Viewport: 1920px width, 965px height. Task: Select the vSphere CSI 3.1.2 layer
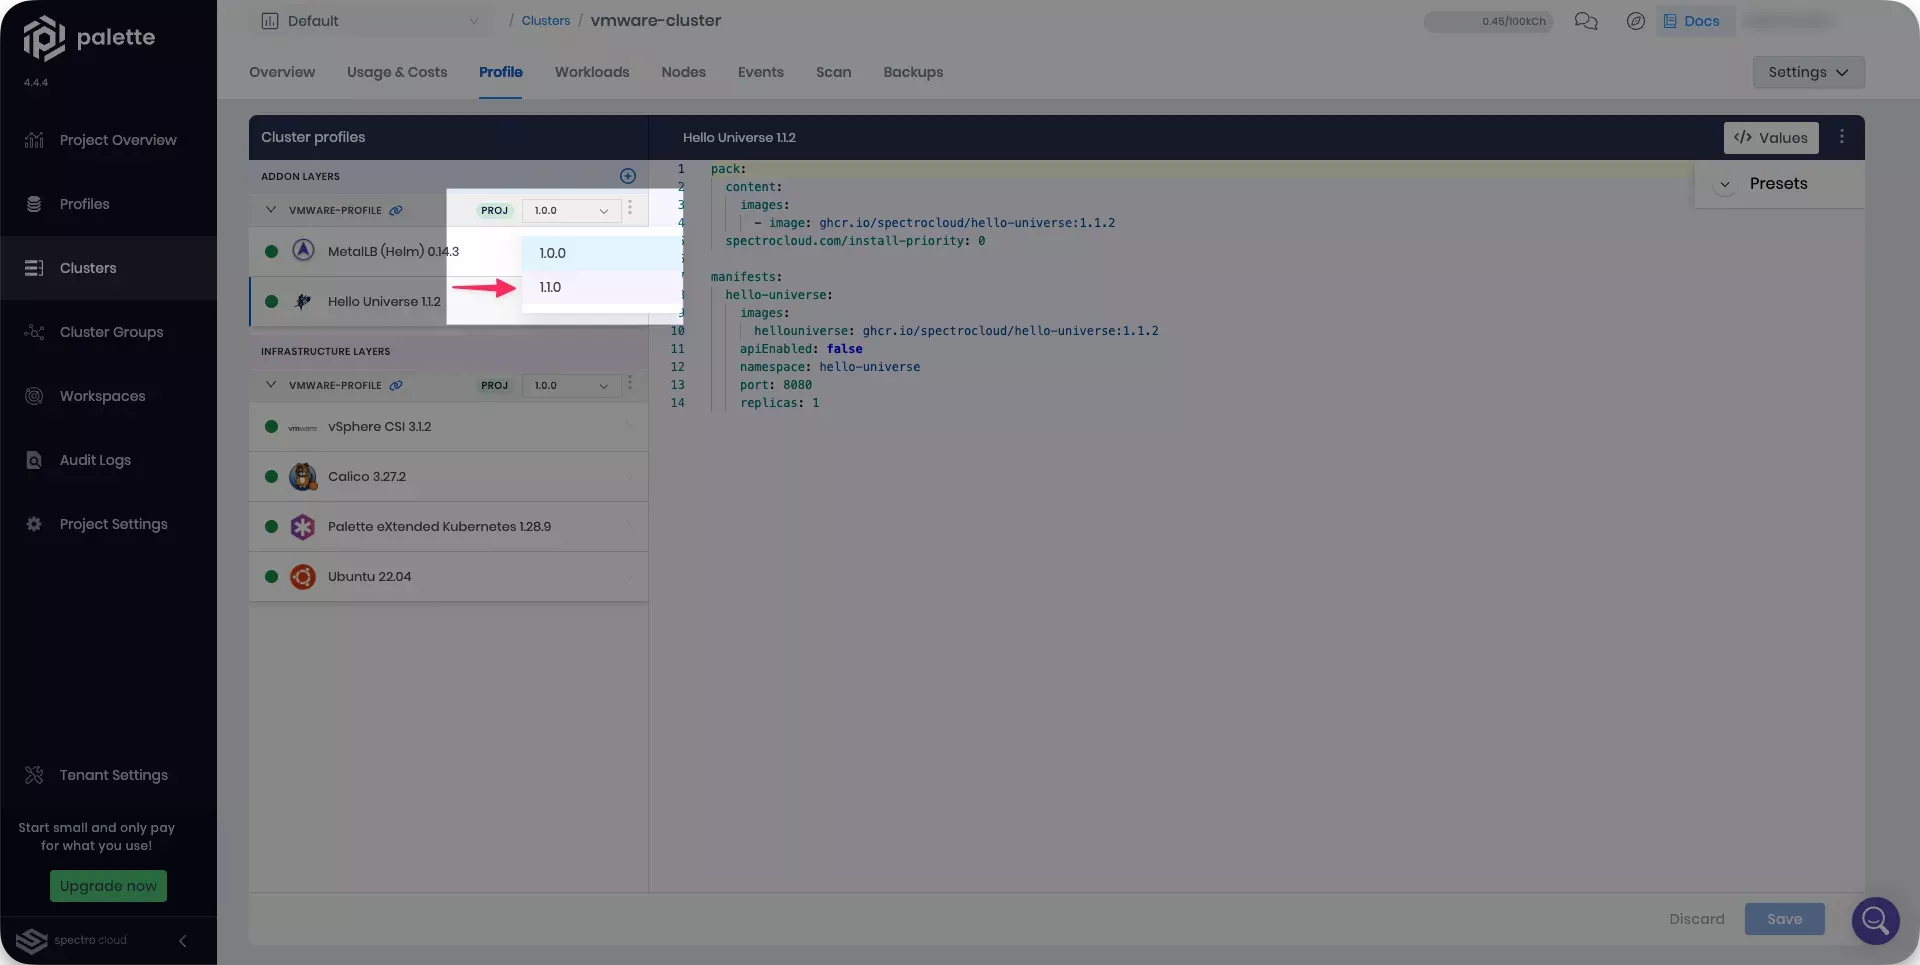point(448,427)
